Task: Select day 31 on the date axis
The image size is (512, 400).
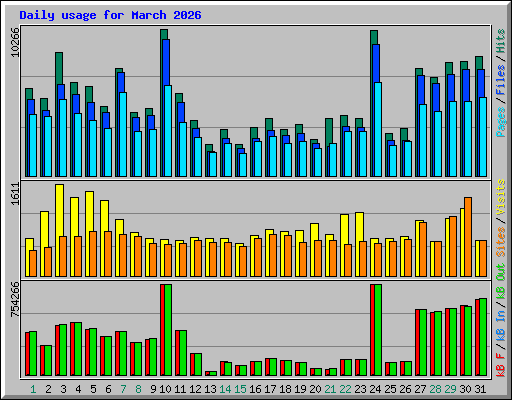Action: pos(480,389)
